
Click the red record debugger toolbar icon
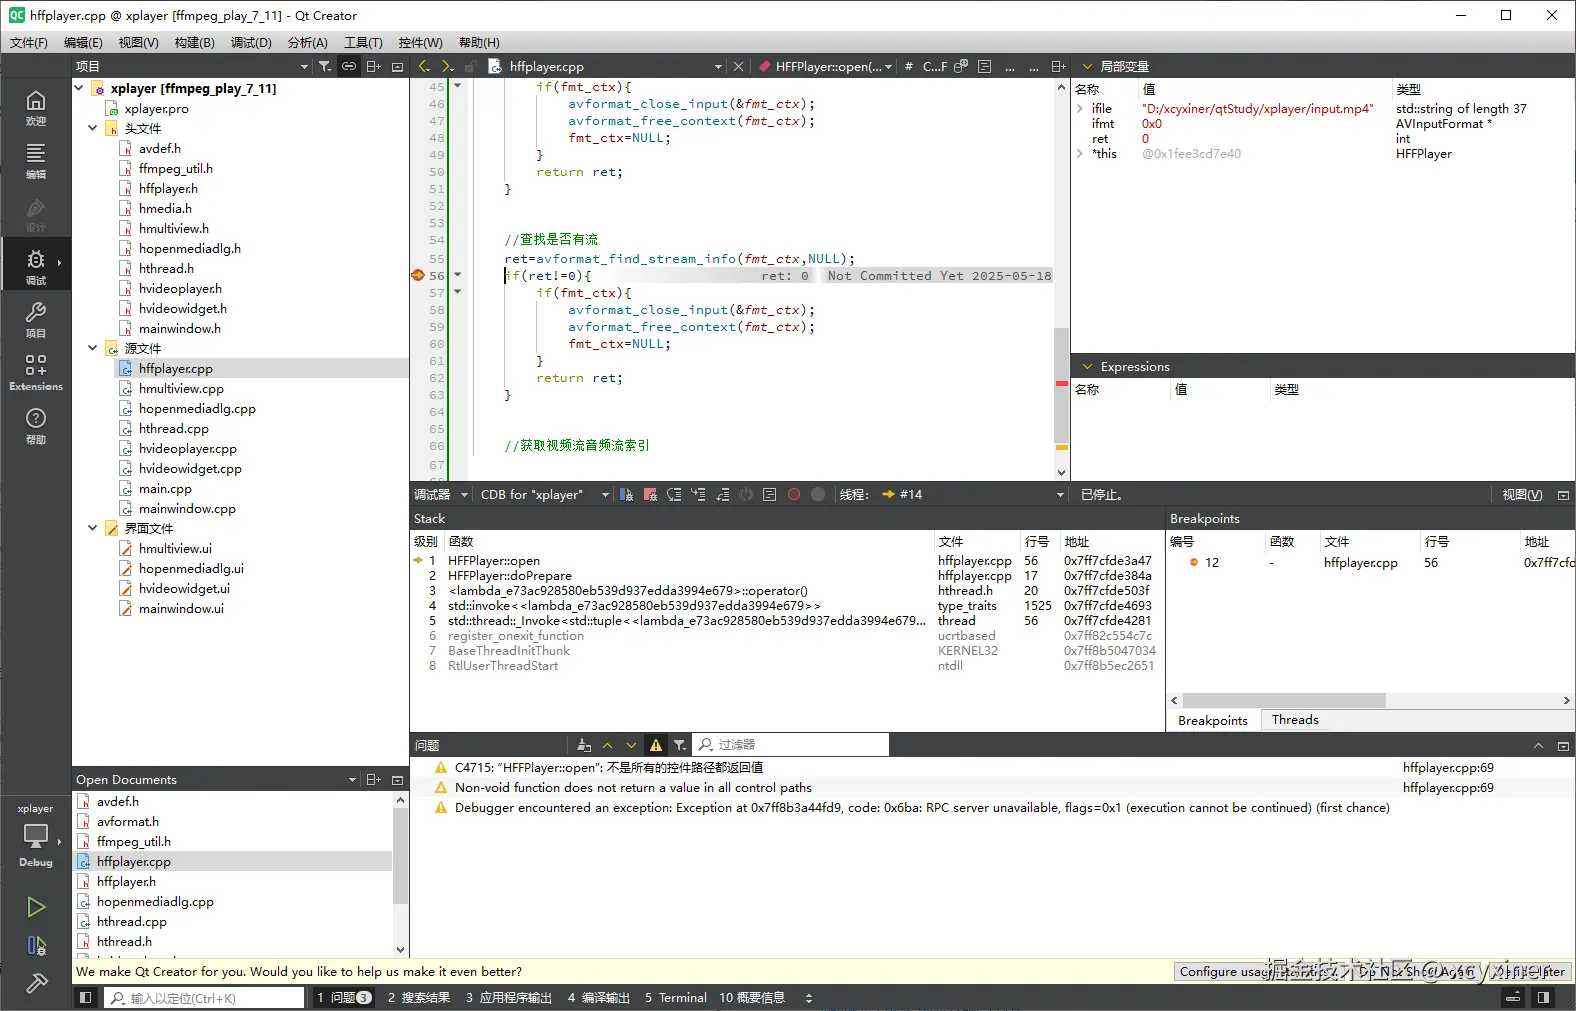tap(794, 494)
